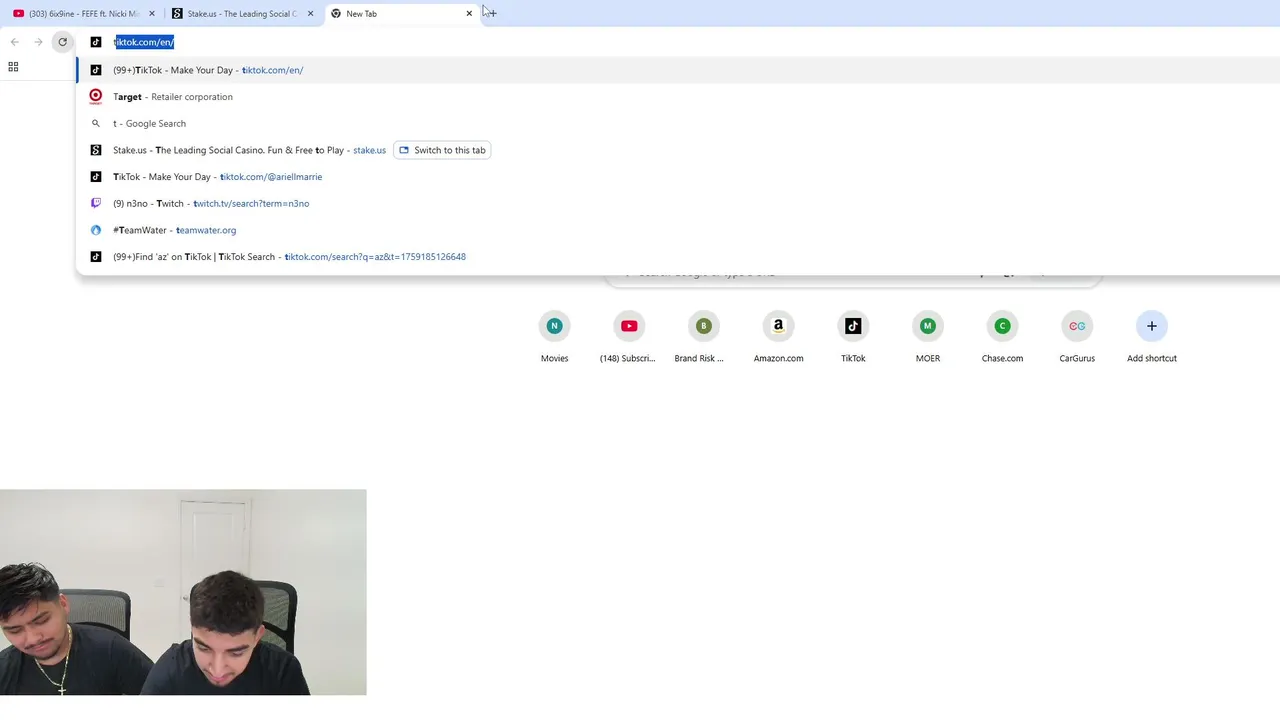
Task: Select the tiktok.com/@ariellmarrie suggestion
Action: [678, 177]
